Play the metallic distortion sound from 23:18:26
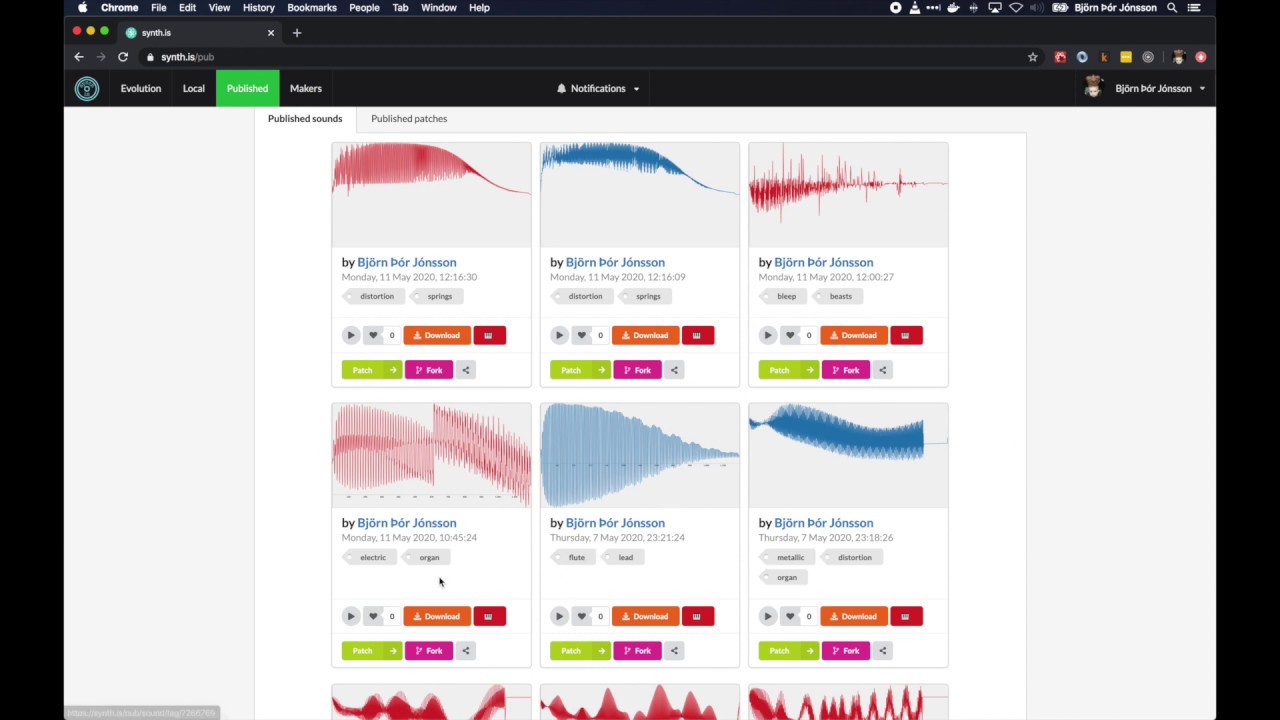 [x=768, y=616]
